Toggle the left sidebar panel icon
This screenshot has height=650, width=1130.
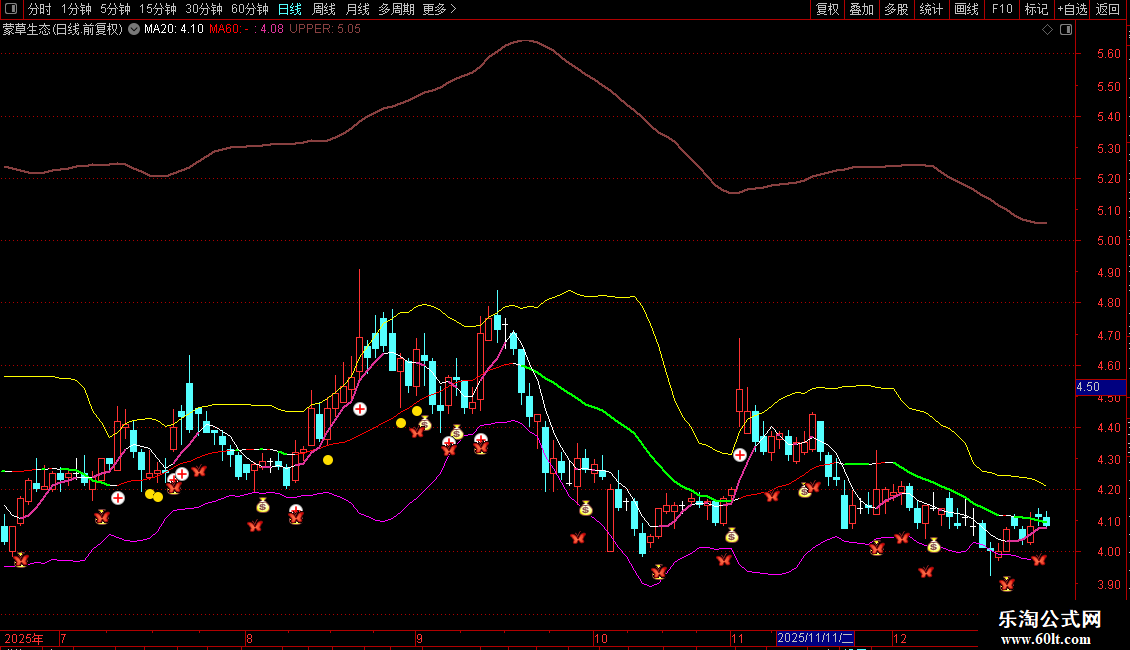(x=11, y=9)
